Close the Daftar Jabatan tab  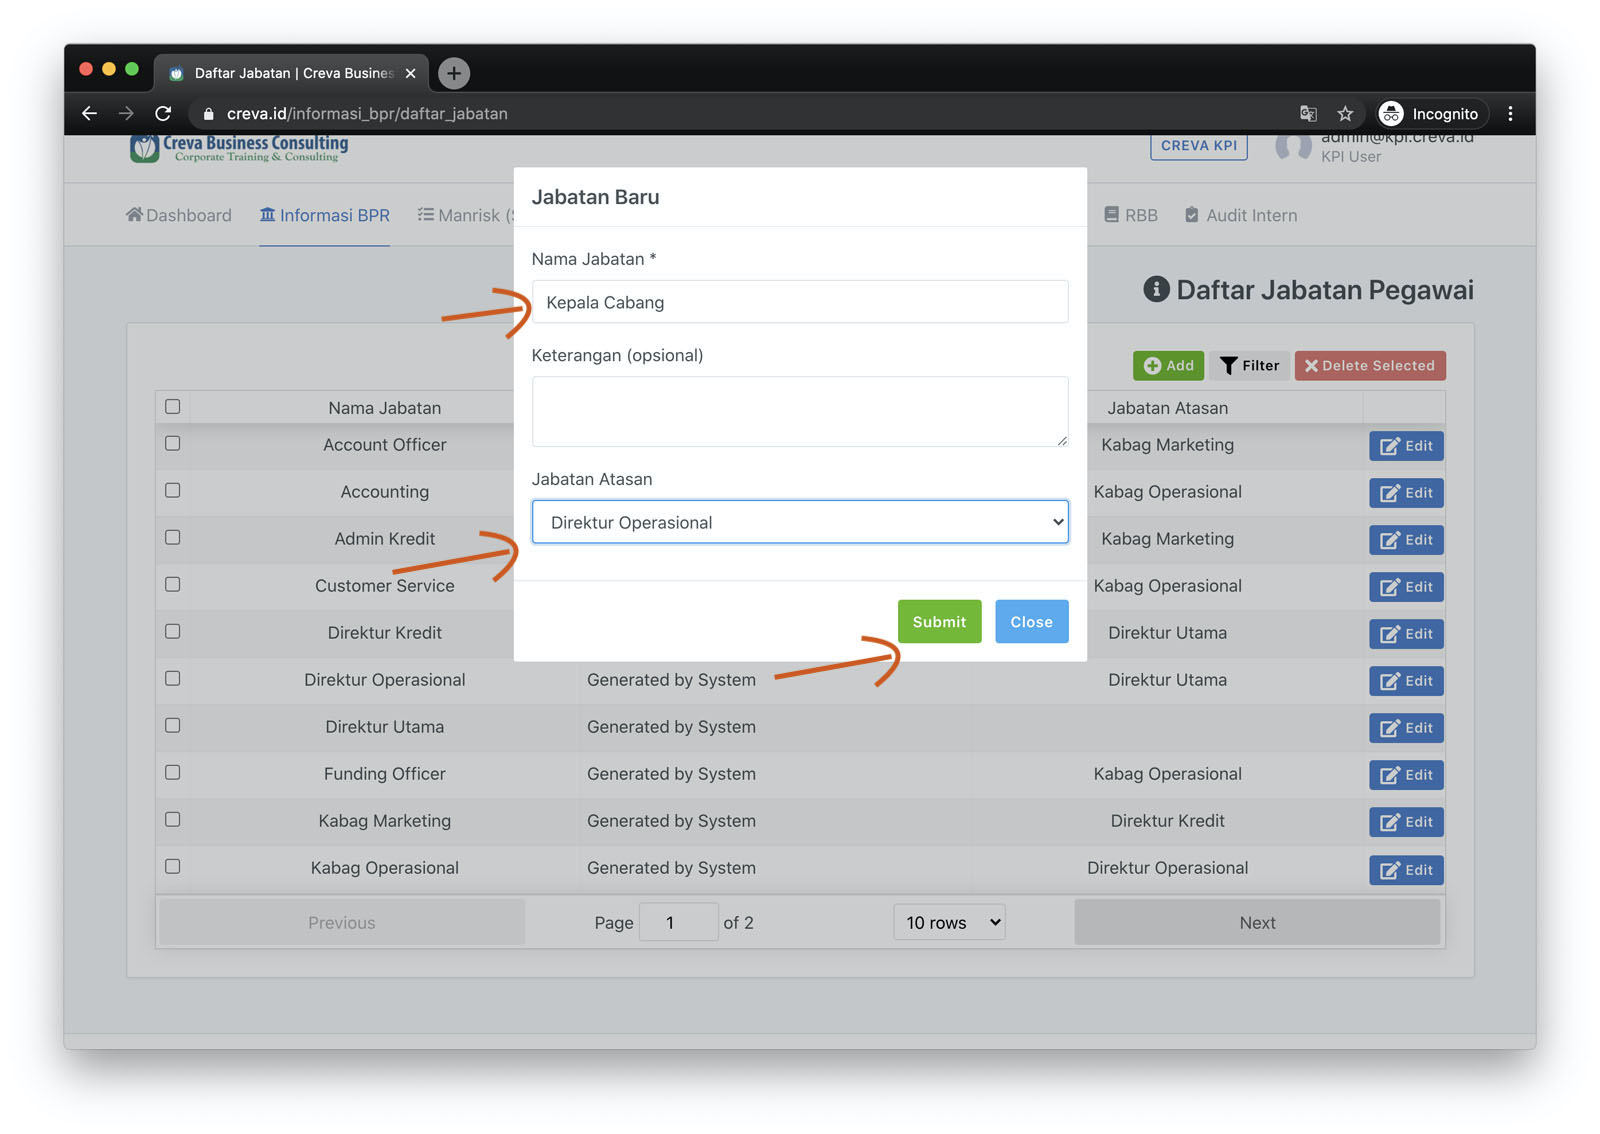410,73
